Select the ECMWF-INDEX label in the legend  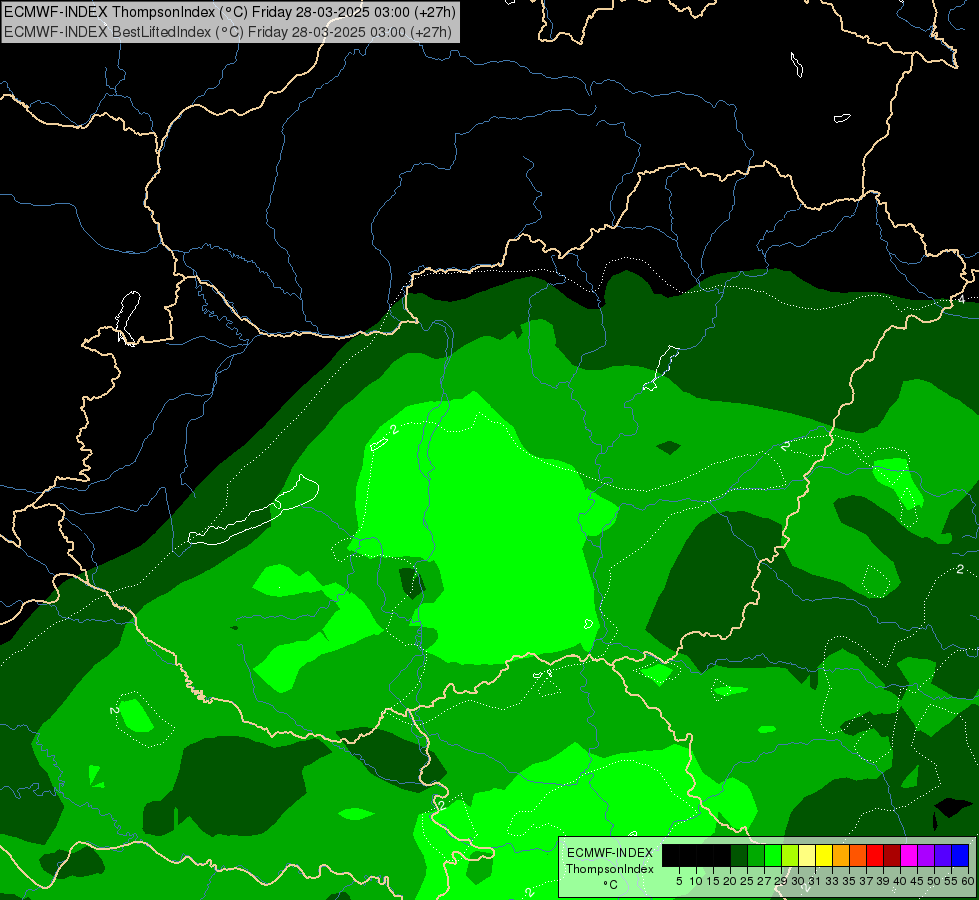609,853
